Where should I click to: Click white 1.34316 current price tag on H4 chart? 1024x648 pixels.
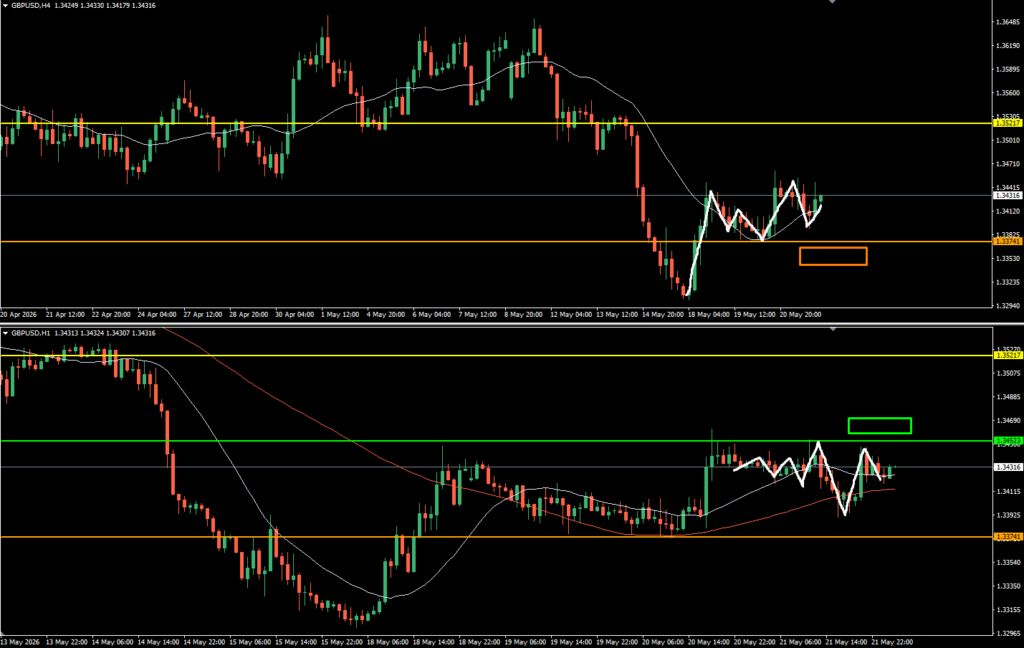(x=1007, y=195)
